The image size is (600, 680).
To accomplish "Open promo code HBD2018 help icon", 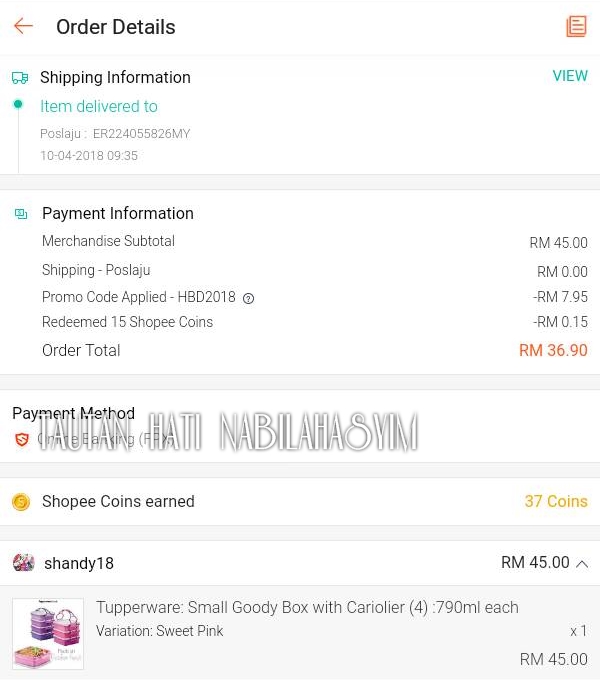I will pos(248,298).
